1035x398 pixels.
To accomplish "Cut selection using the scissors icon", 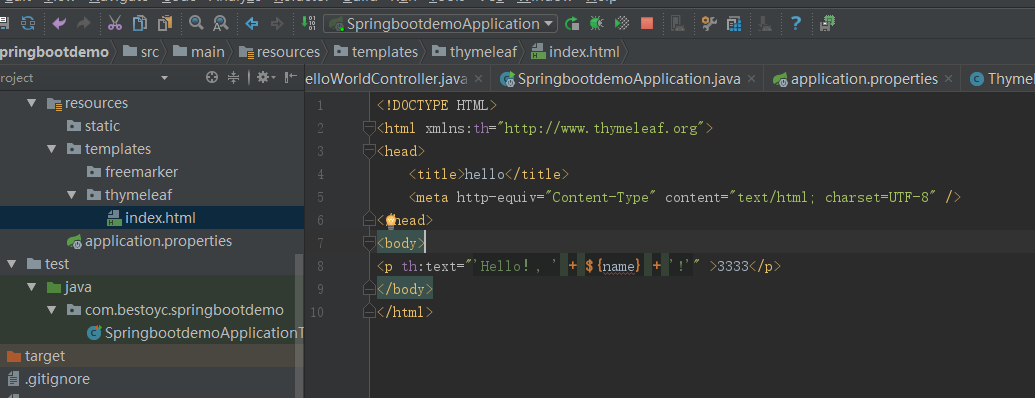I will tap(115, 24).
